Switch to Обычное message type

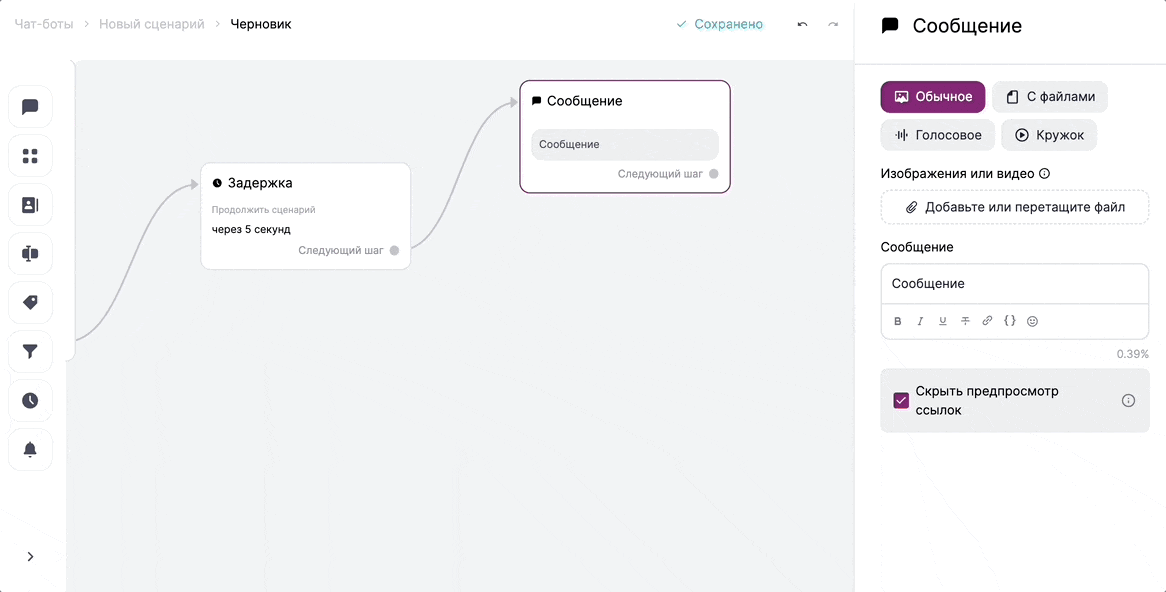tap(933, 97)
